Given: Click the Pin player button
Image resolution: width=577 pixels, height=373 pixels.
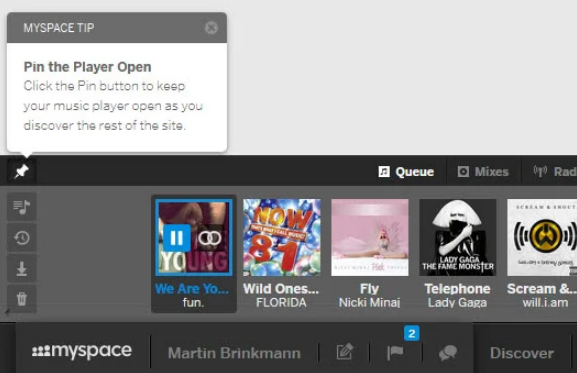Looking at the screenshot, I should point(21,171).
